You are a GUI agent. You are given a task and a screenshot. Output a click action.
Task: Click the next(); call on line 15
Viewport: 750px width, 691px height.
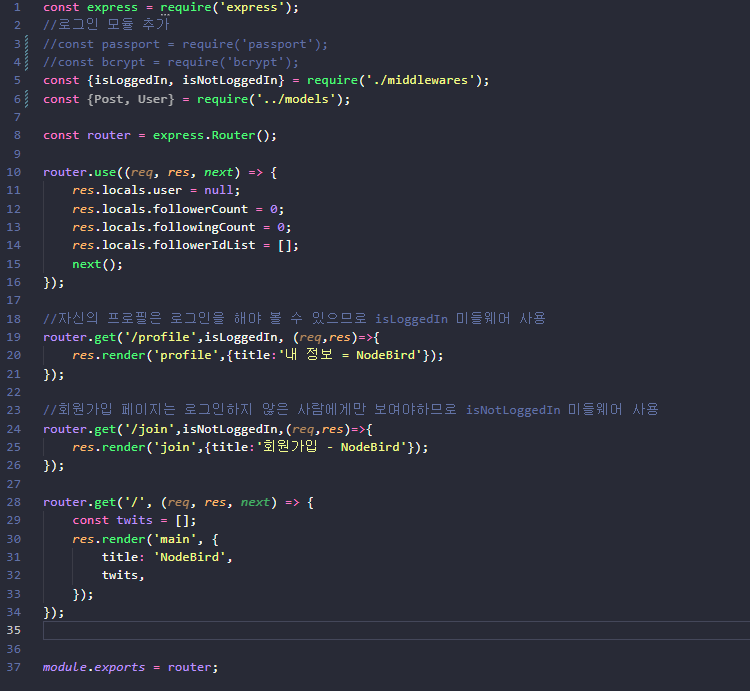tap(98, 264)
